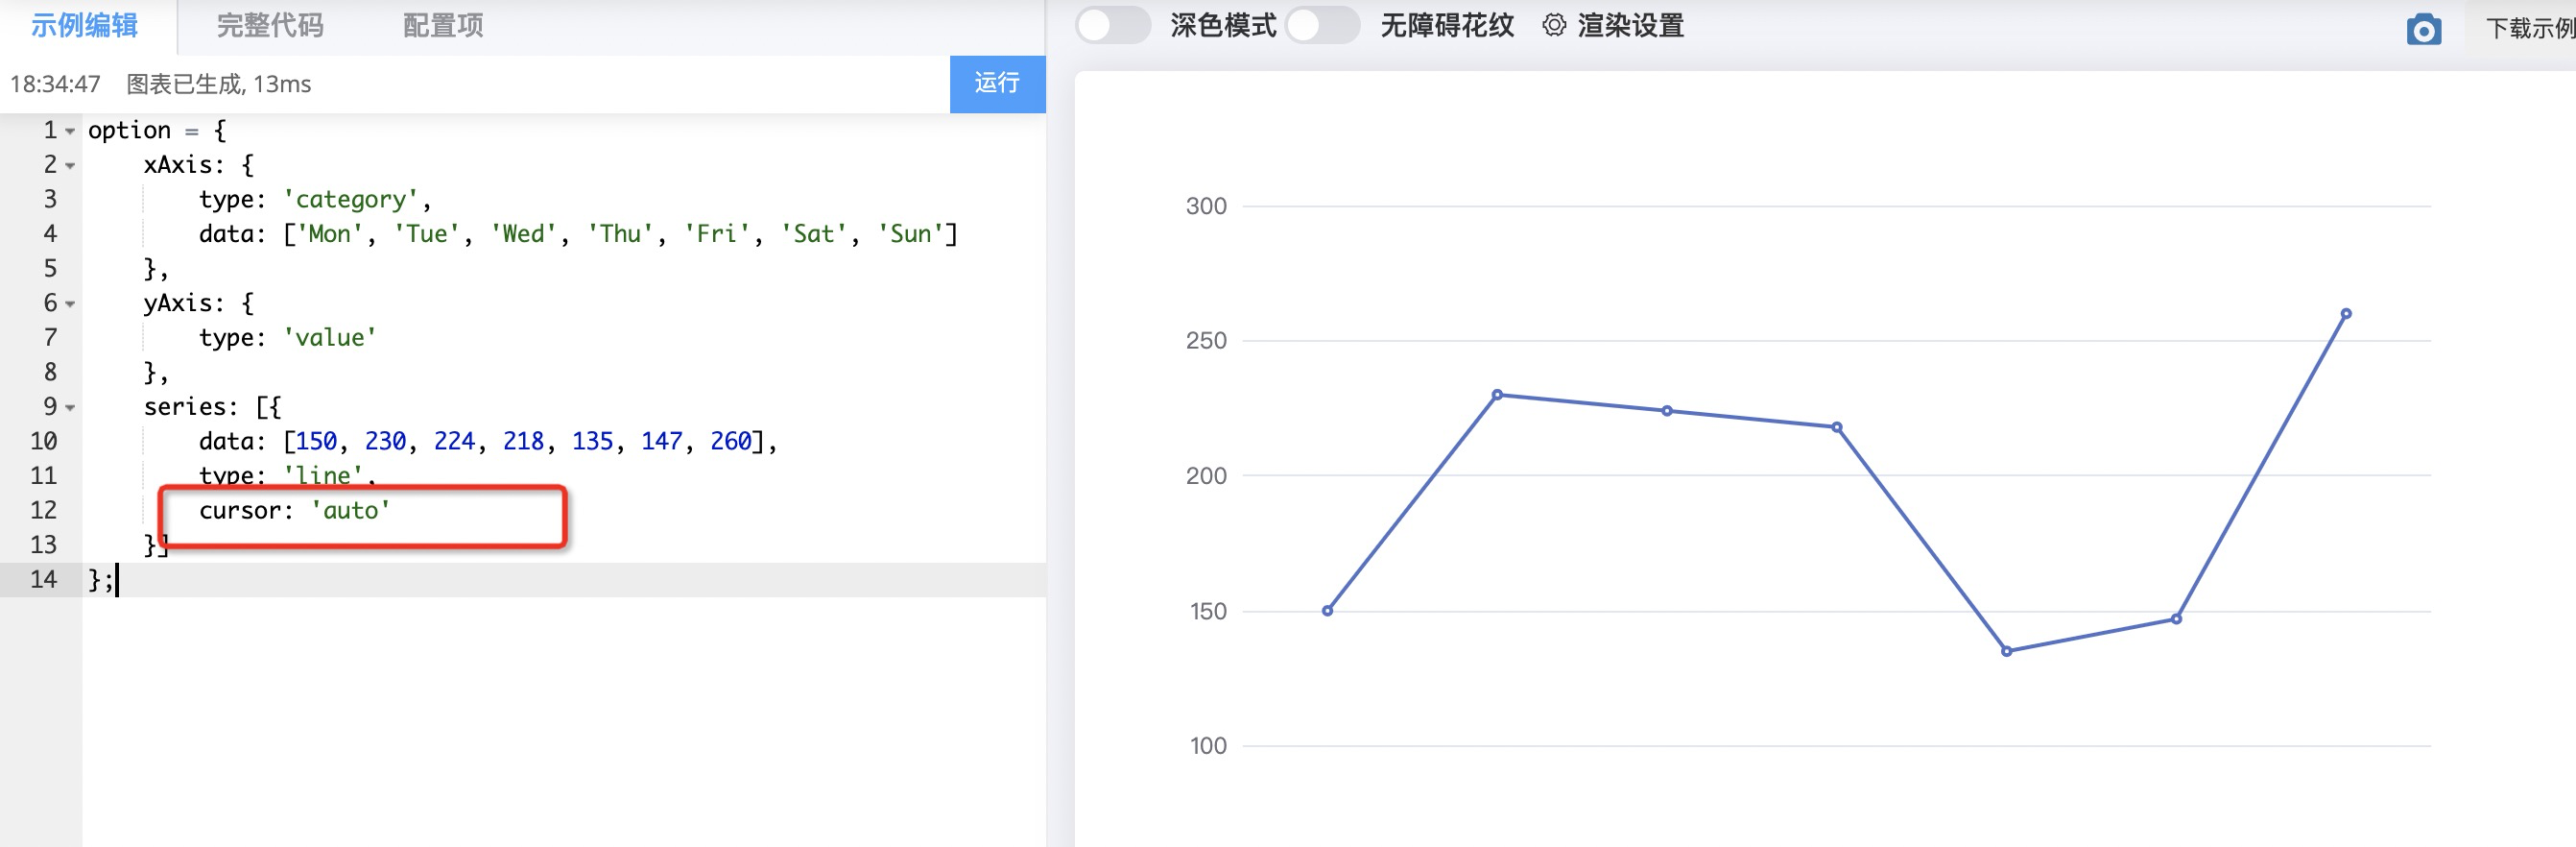Toggle the 无障碍花纹 pattern switch
2576x847 pixels.
[x=1322, y=25]
